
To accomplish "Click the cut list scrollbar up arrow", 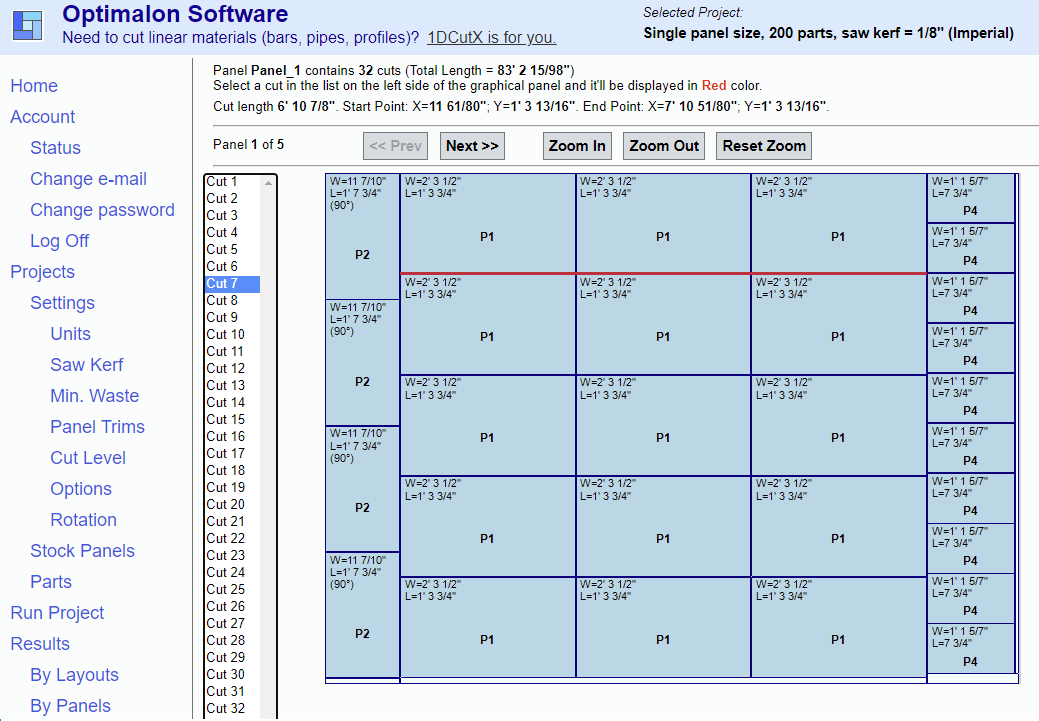I will (x=268, y=183).
